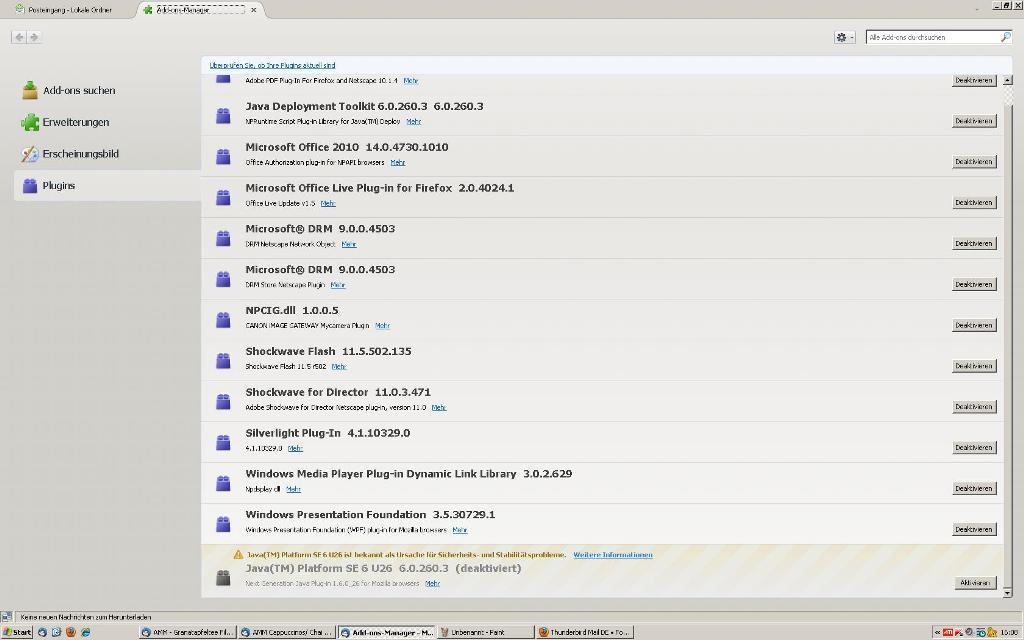Image resolution: width=1024 pixels, height=640 pixels.
Task: Click the NPCIG.dll plugin brick icon
Action: tap(223, 319)
